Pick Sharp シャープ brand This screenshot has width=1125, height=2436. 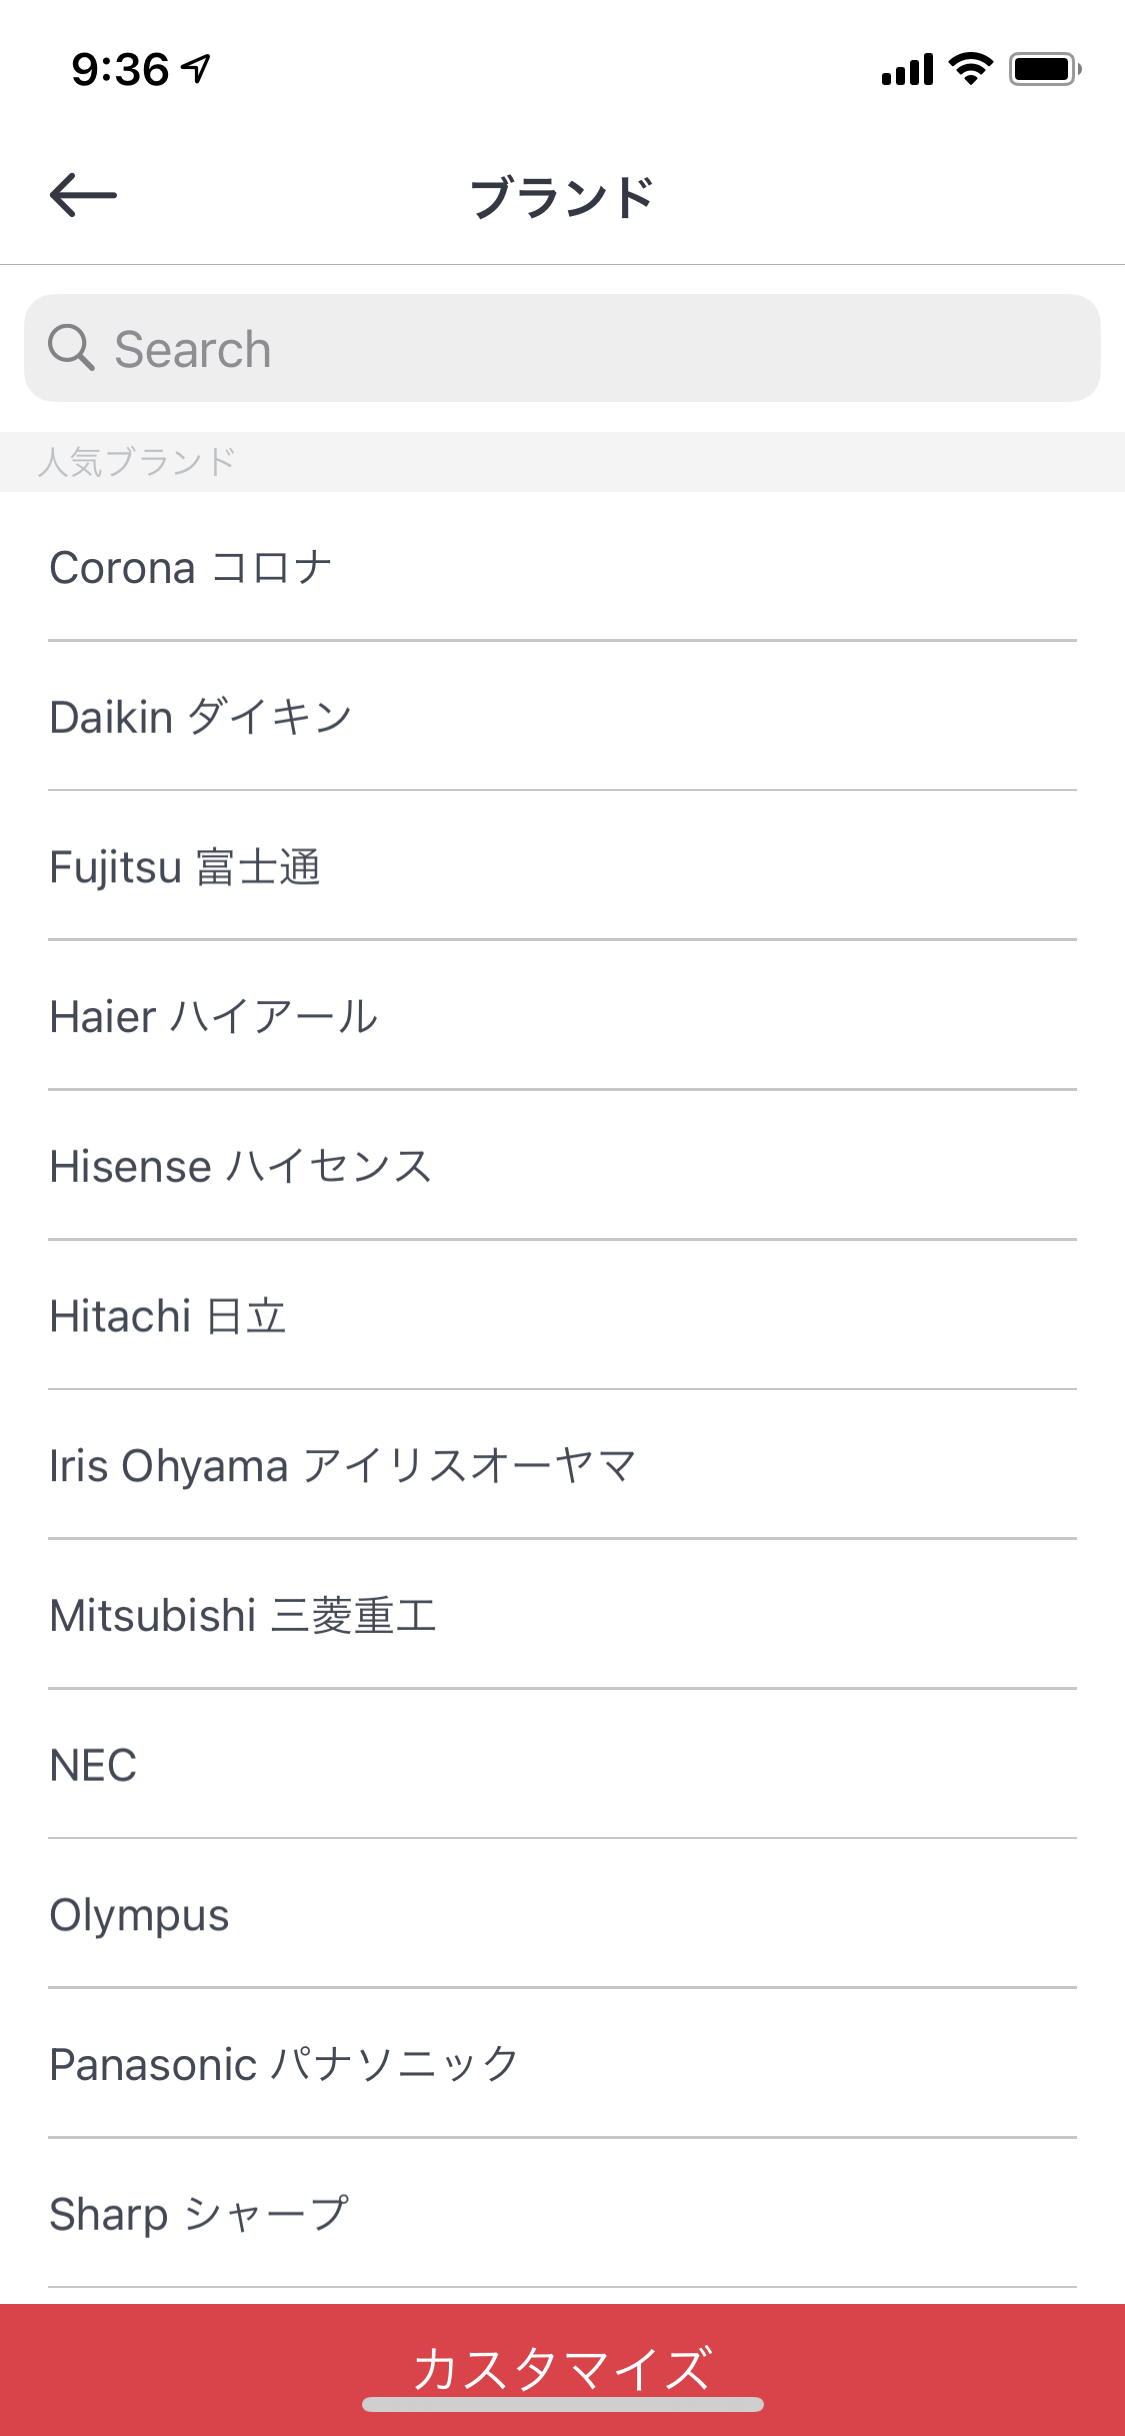199,2214
